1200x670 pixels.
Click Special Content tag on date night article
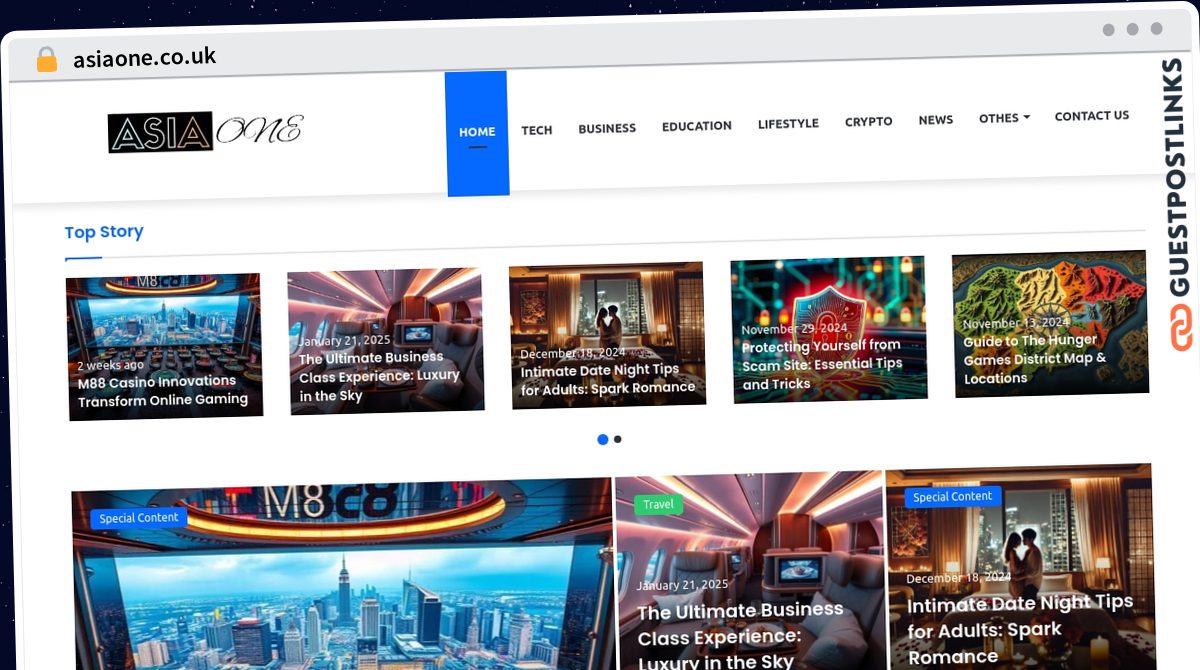point(953,496)
